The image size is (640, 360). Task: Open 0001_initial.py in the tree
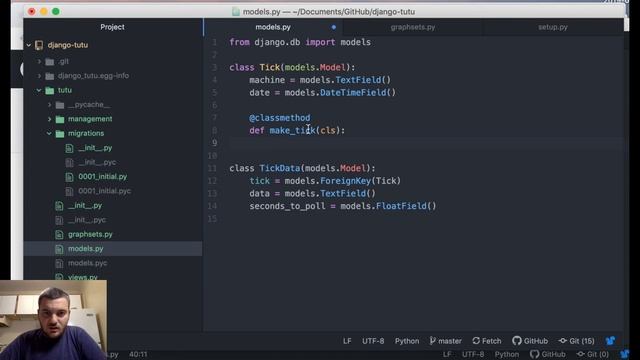102,177
